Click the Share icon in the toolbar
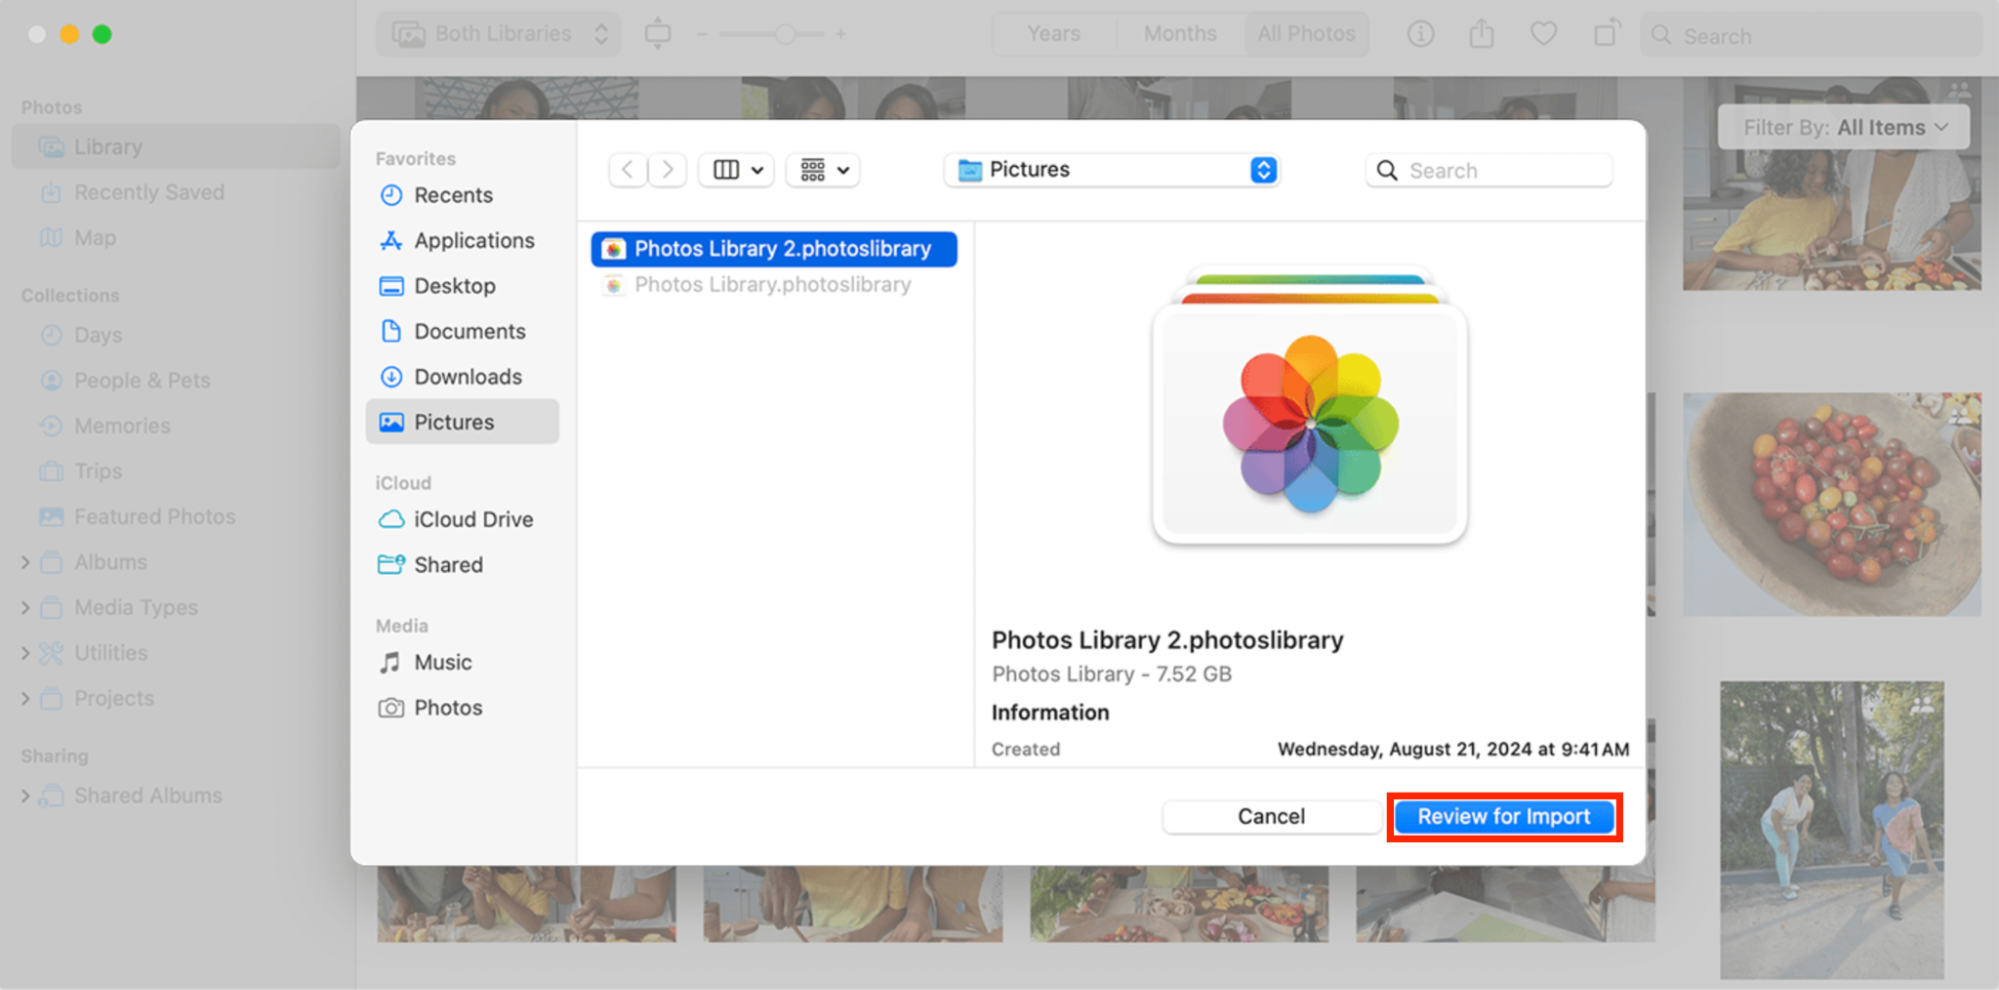 (1482, 33)
